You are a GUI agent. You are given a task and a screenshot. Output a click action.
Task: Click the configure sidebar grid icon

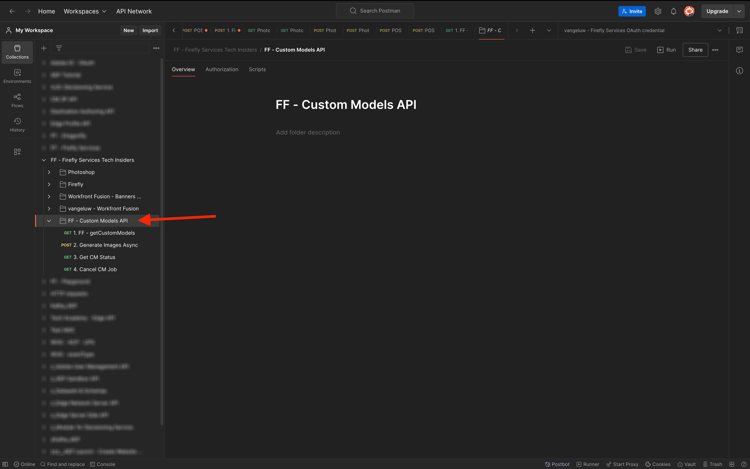coord(17,152)
